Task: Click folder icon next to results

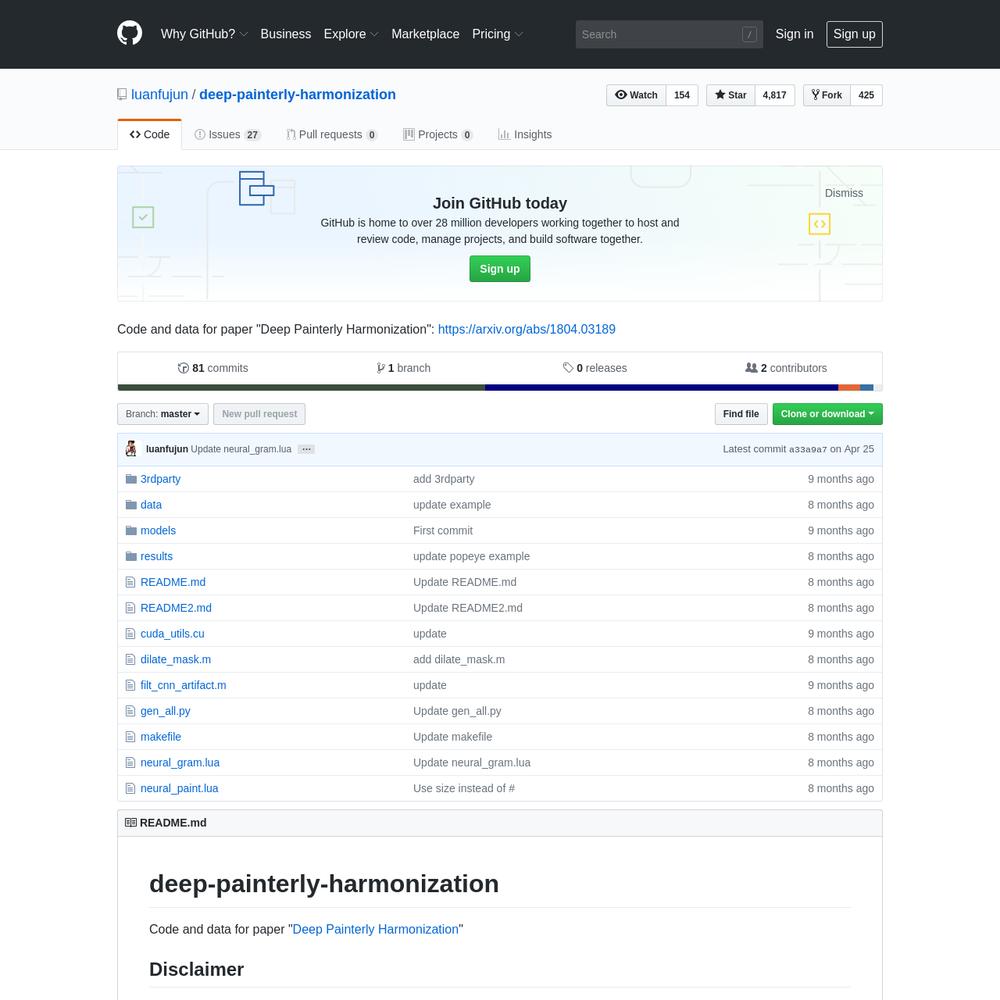Action: click(x=131, y=556)
